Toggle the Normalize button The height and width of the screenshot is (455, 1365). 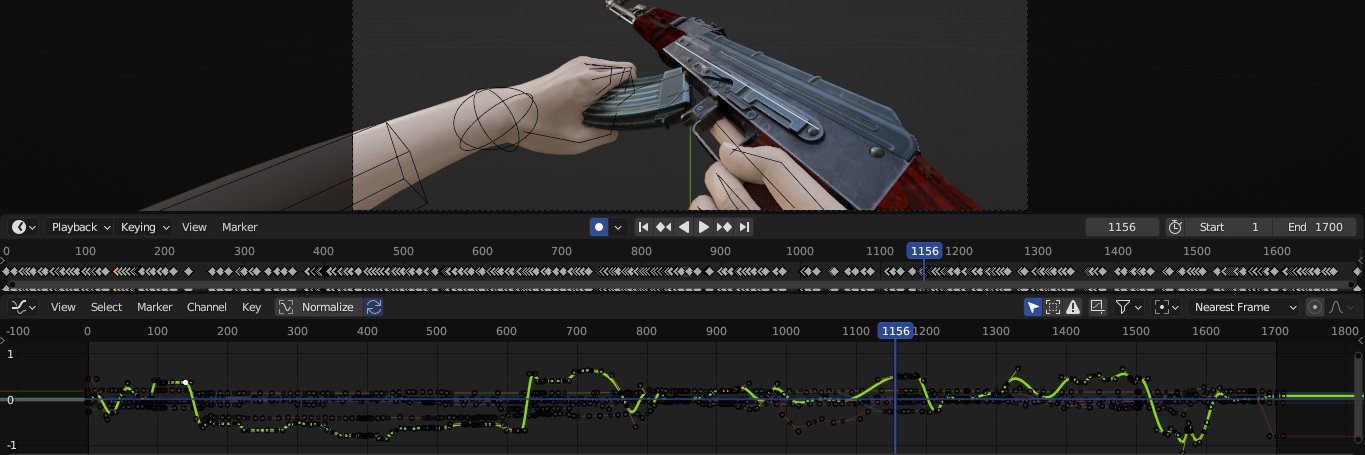pyautogui.click(x=319, y=307)
